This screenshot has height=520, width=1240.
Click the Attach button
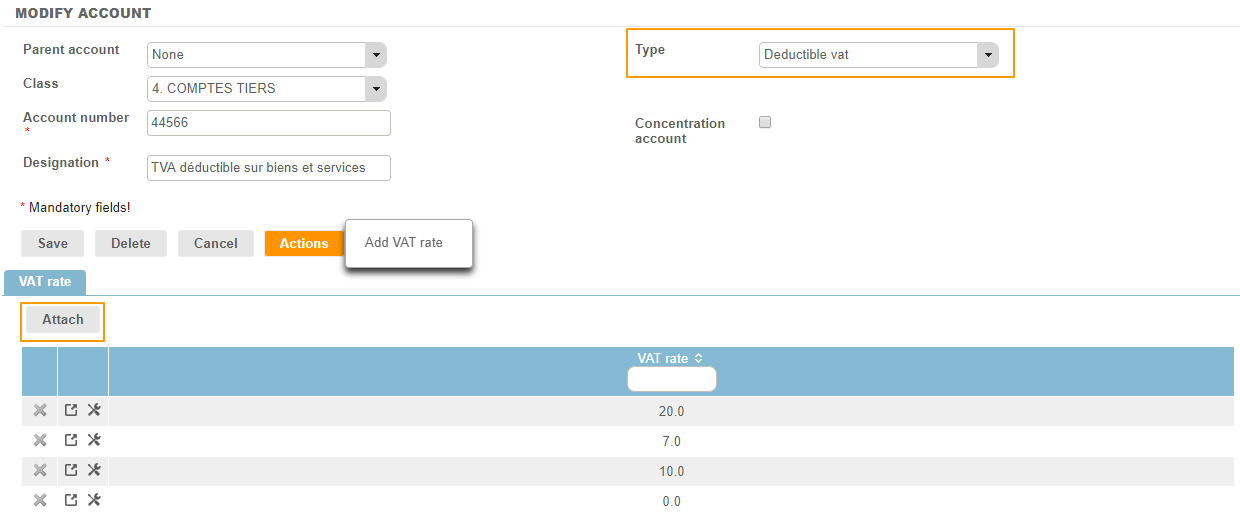tap(63, 320)
